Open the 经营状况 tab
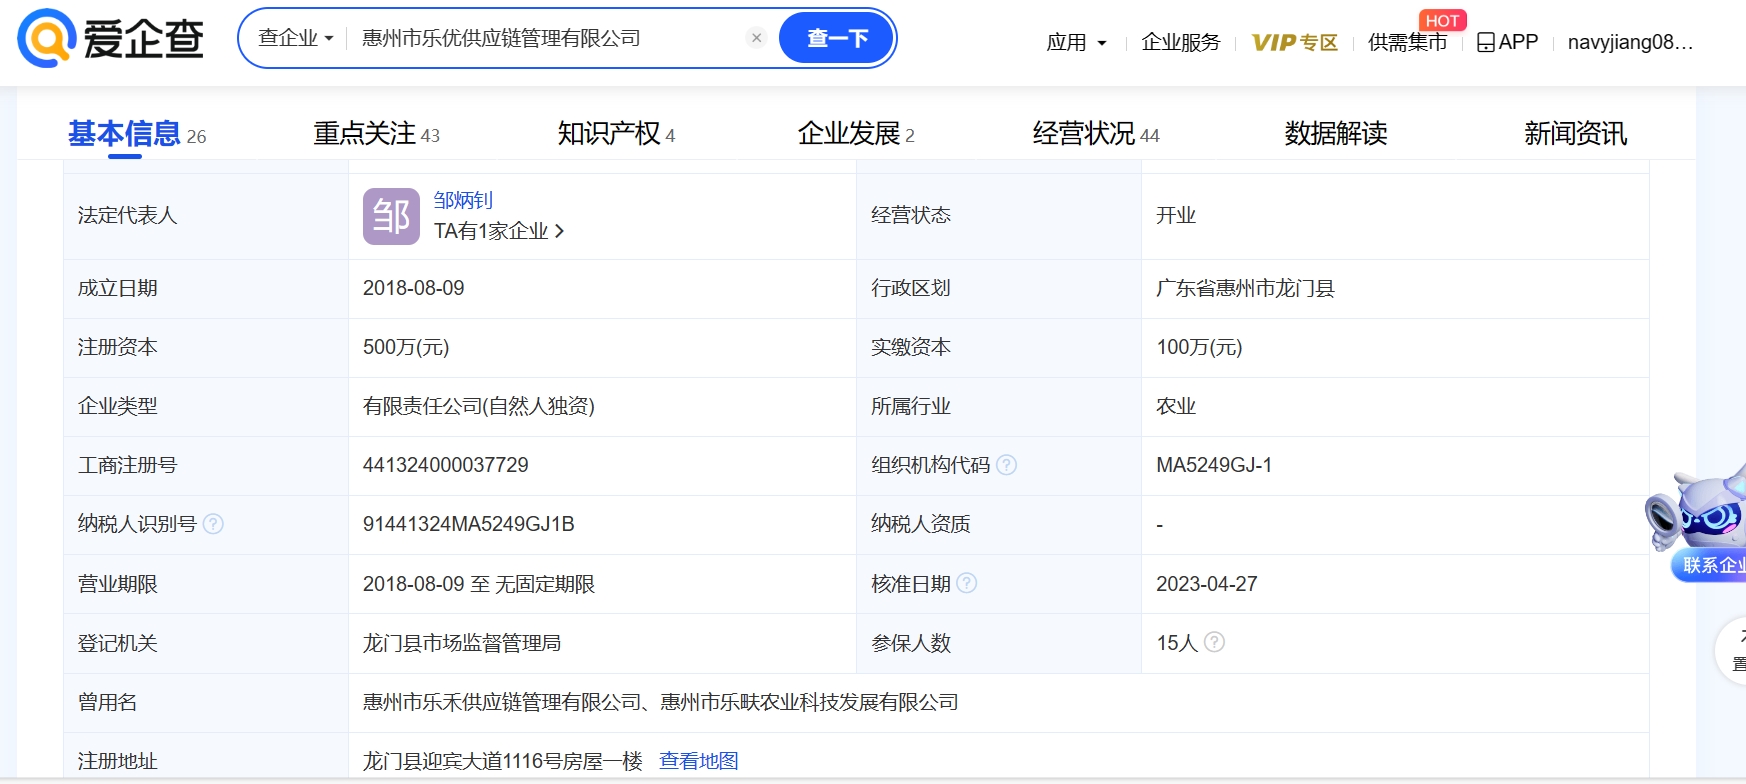 (x=1096, y=133)
